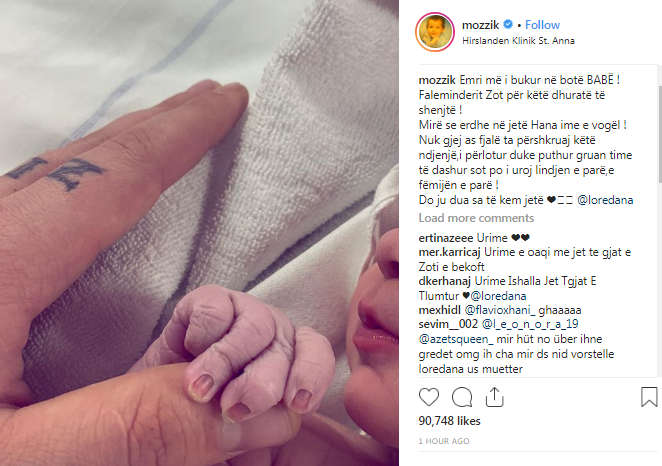Share the post using the share icon

494,397
